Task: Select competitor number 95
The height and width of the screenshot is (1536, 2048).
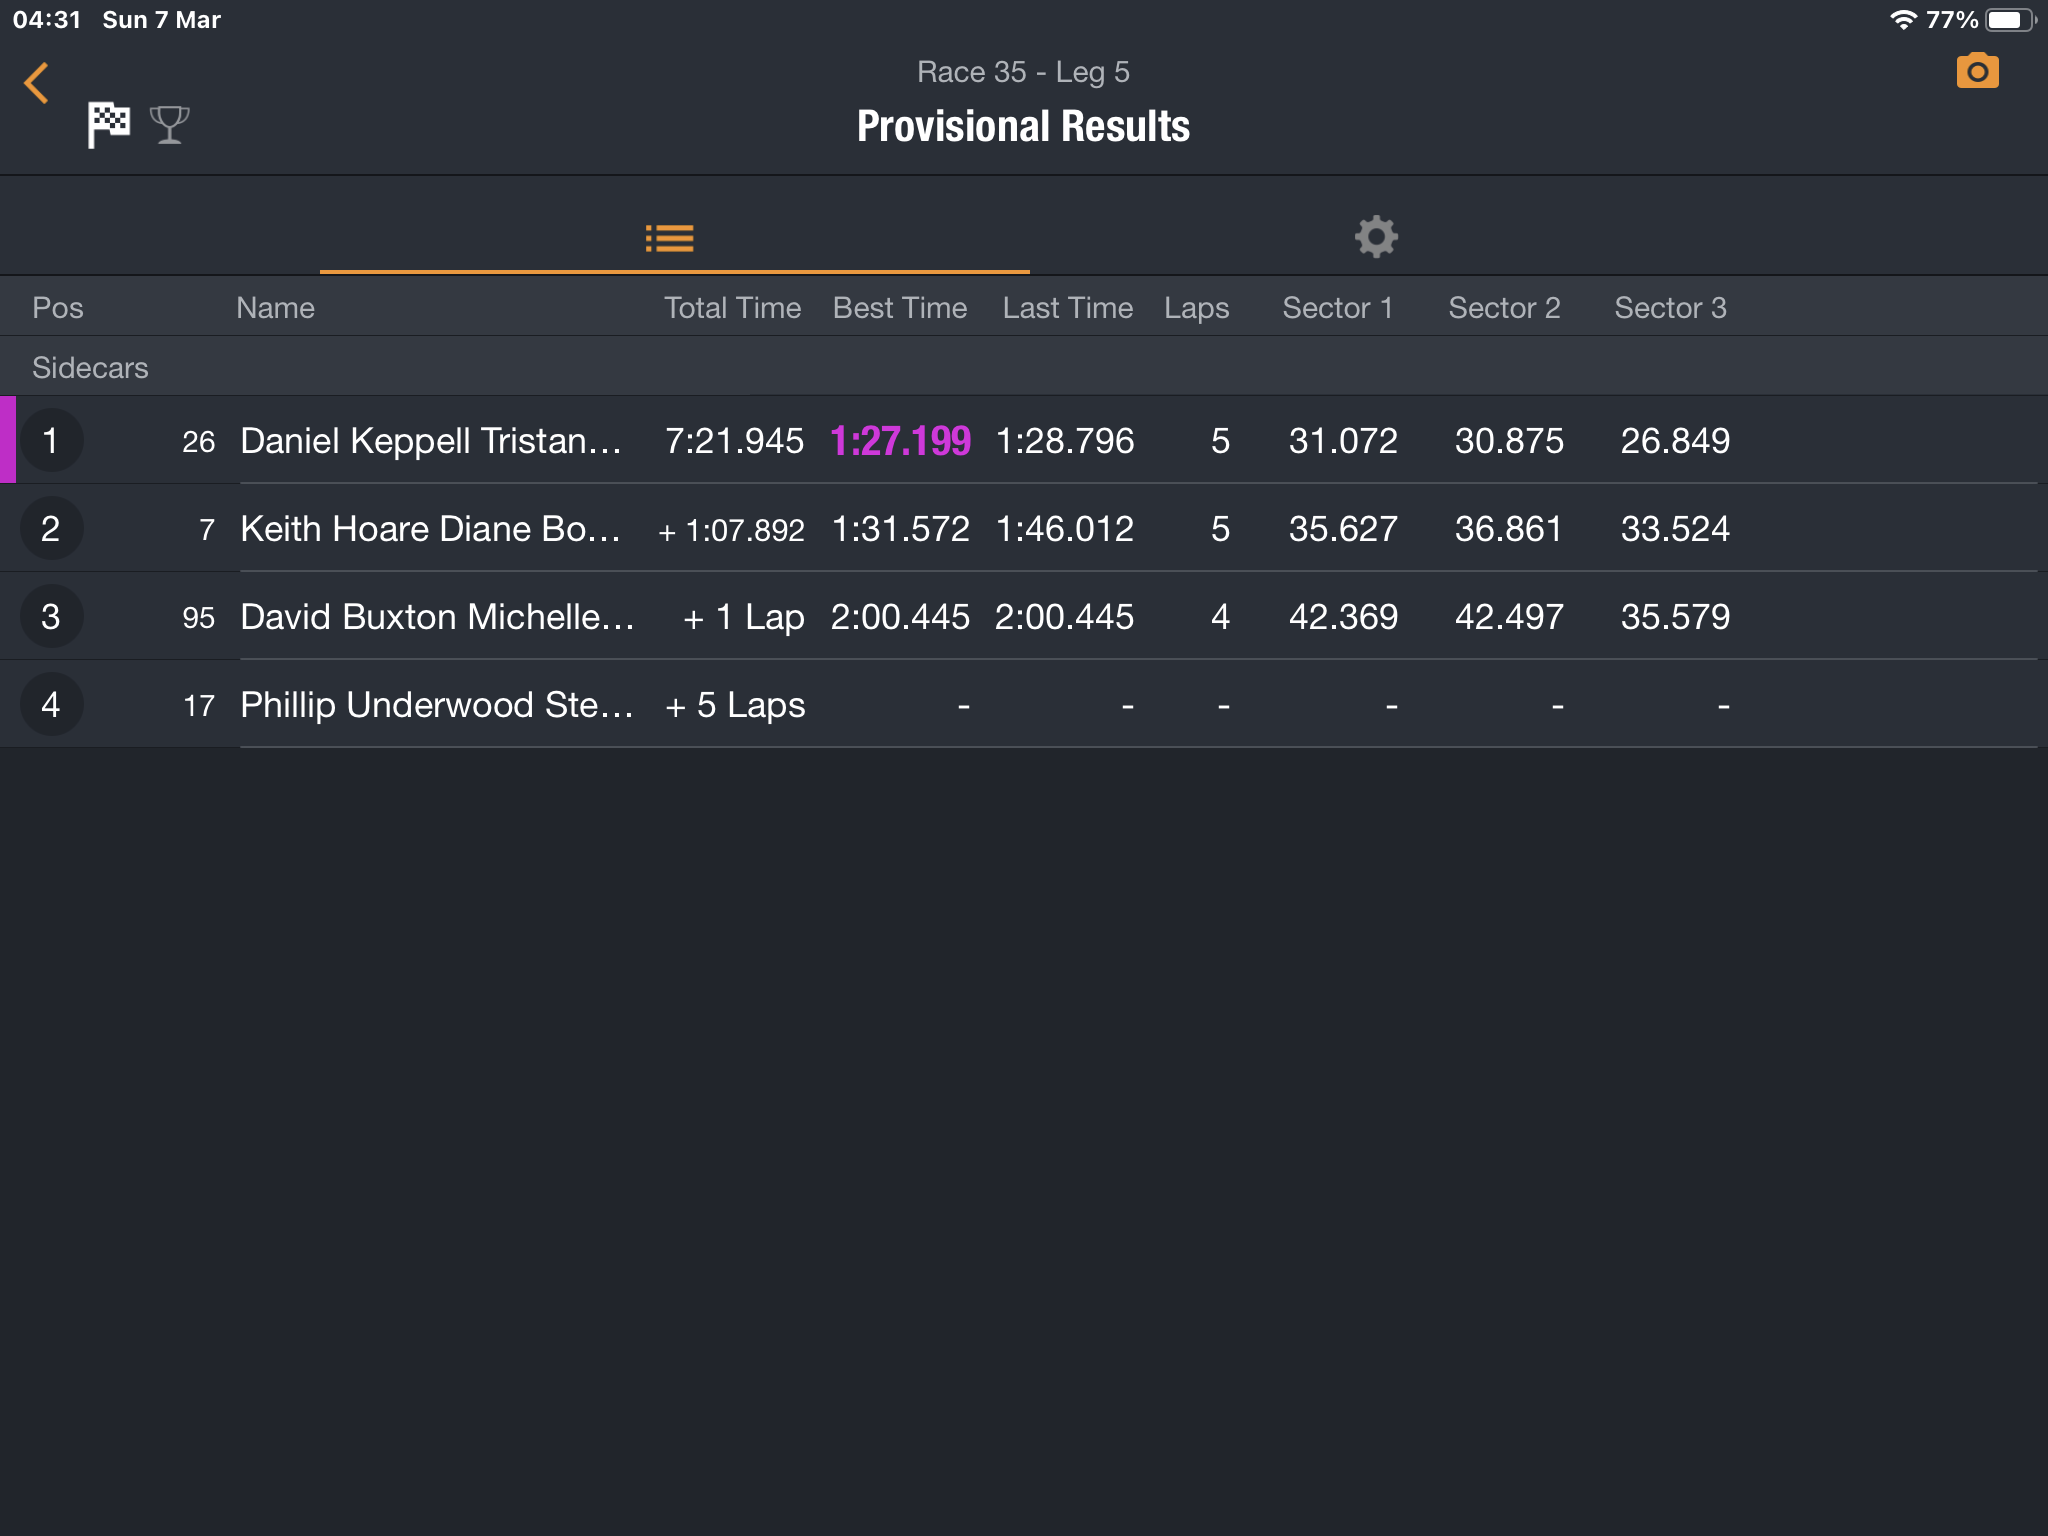Action: (x=198, y=618)
